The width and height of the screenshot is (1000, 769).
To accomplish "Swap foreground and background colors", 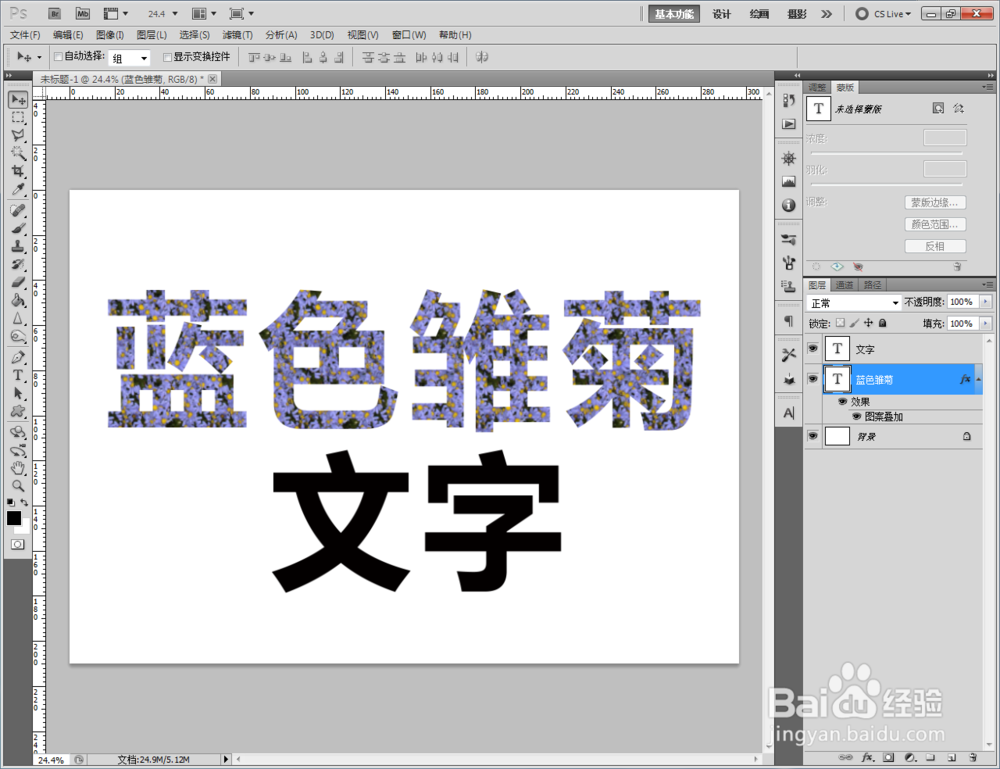I will [24, 502].
